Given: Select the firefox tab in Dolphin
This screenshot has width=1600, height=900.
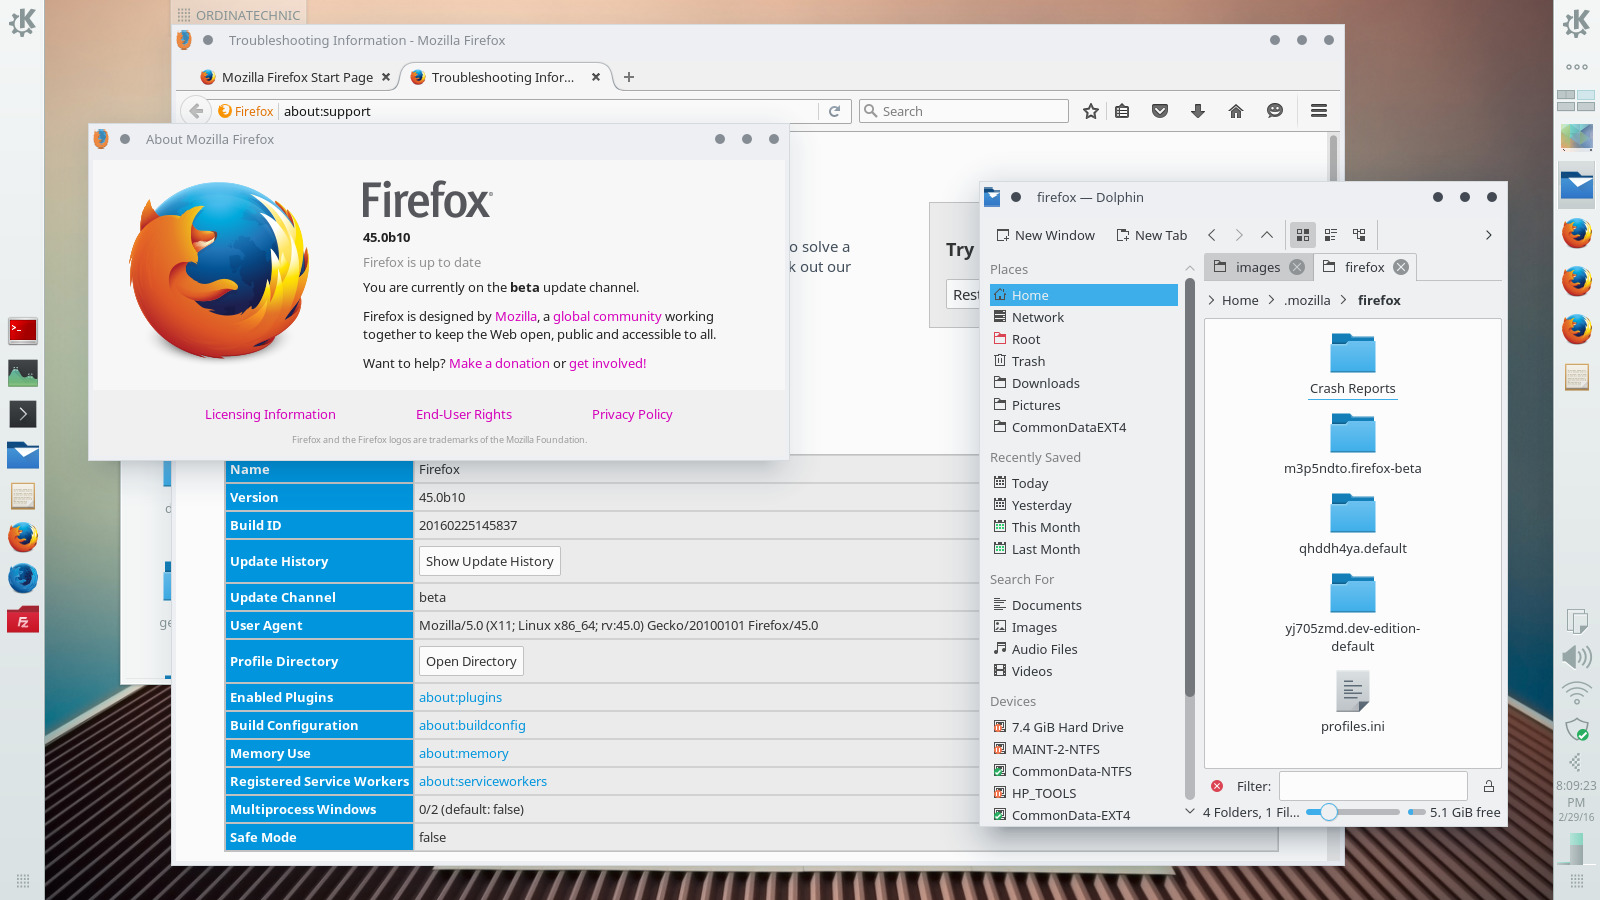Looking at the screenshot, I should 1364,267.
